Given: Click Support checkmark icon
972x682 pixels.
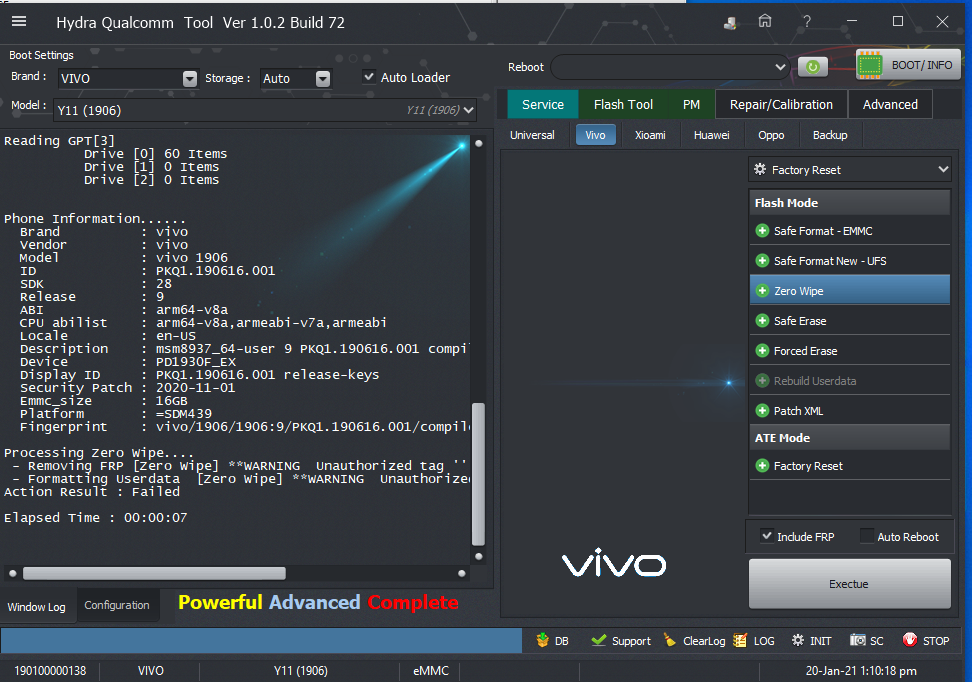Looking at the screenshot, I should coord(598,640).
